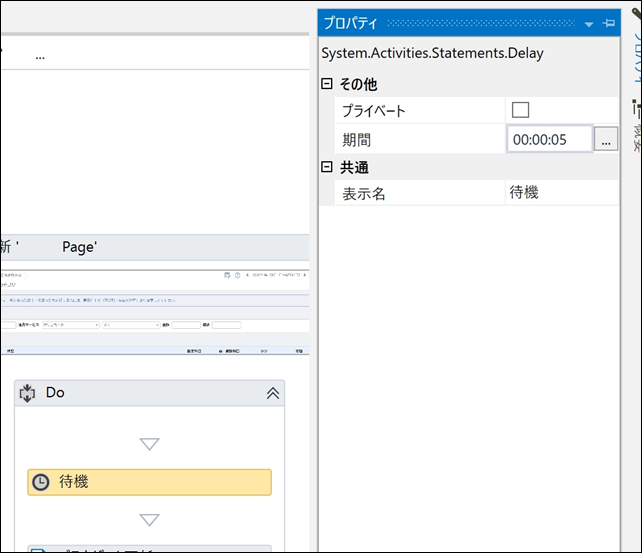This screenshot has width=642, height=553.
Task: Open the プロパティ panel dropdown arrow
Action: pos(589,24)
